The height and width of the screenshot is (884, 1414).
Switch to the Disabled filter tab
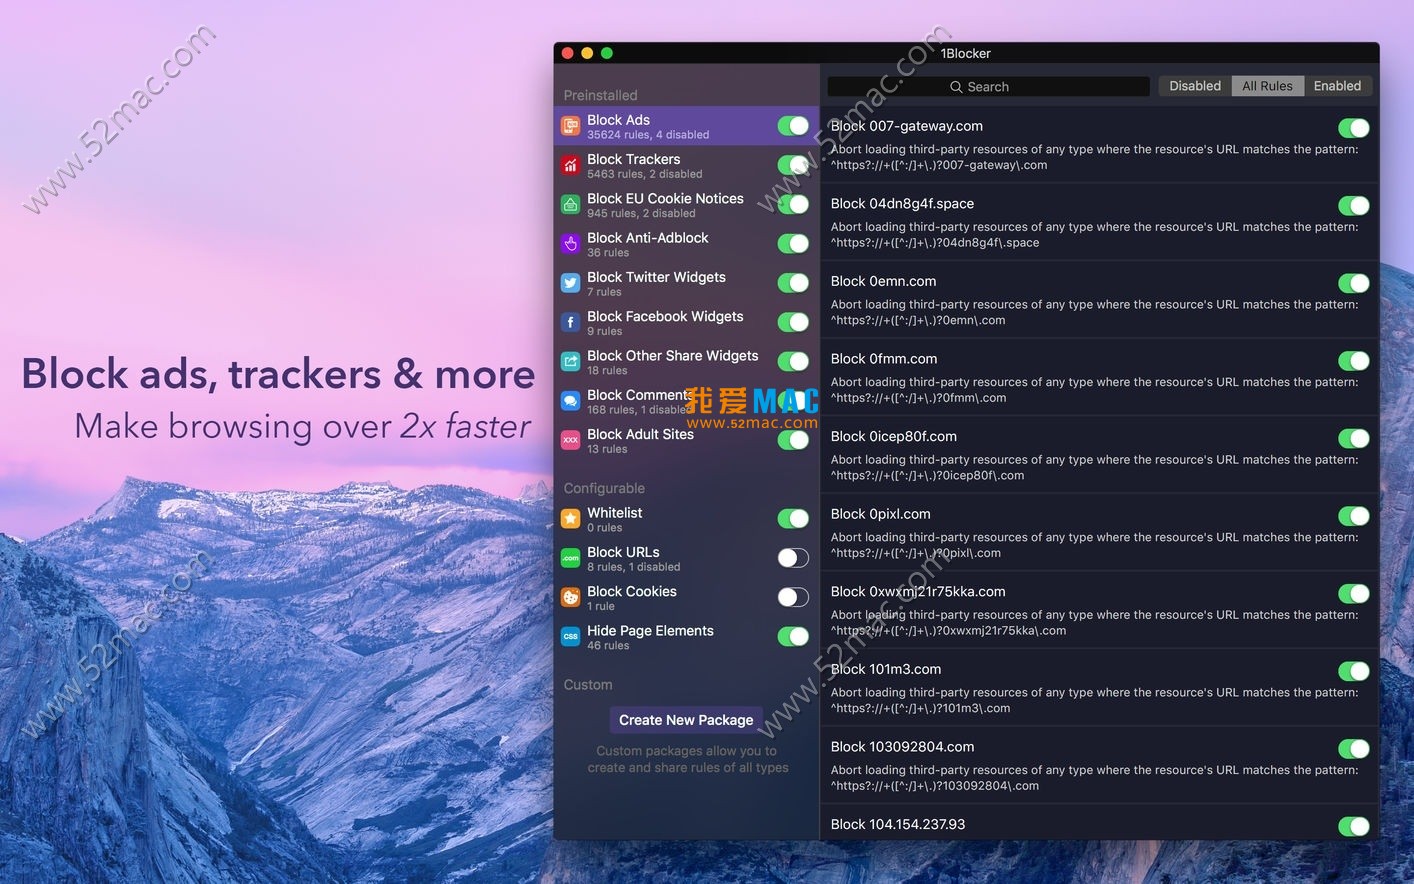[1194, 86]
